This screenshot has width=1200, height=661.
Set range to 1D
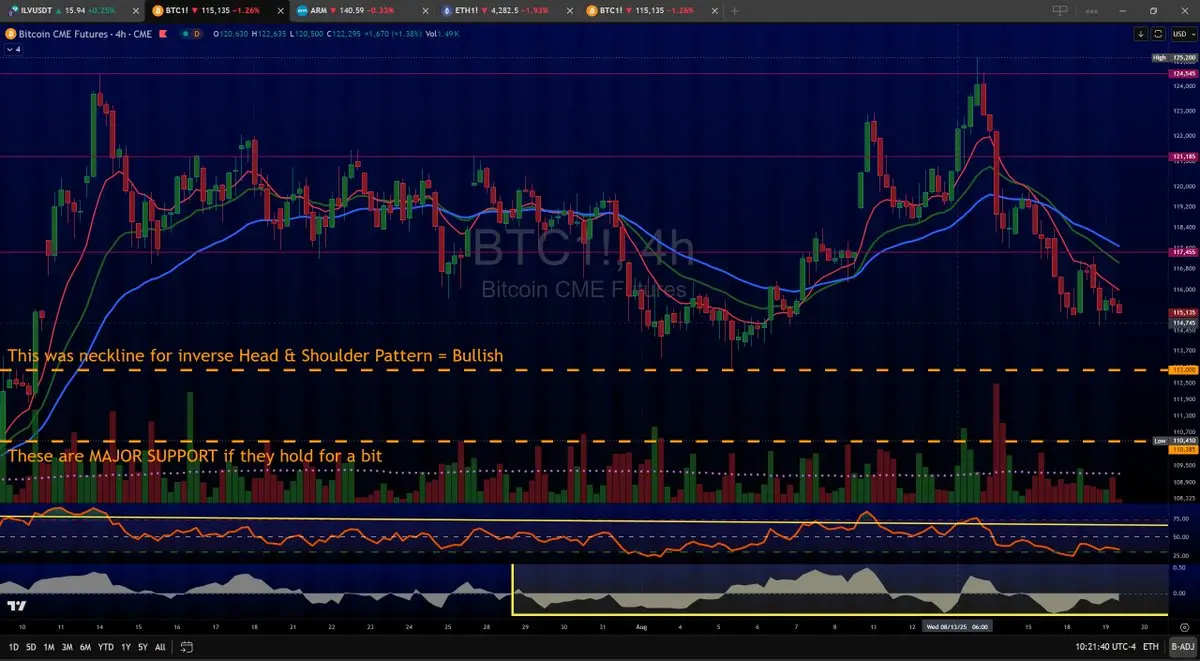point(13,647)
